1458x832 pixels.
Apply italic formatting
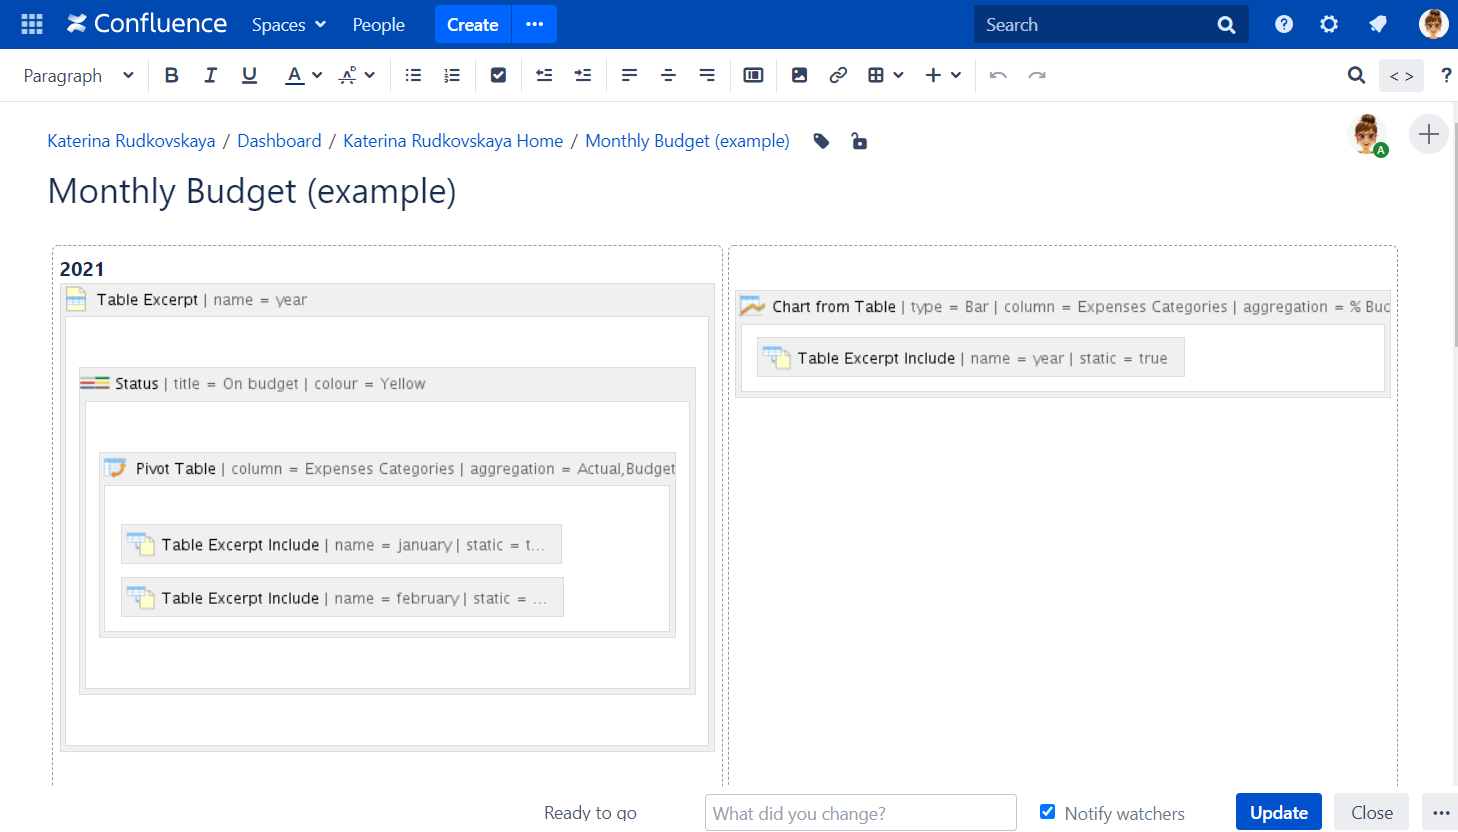click(210, 75)
